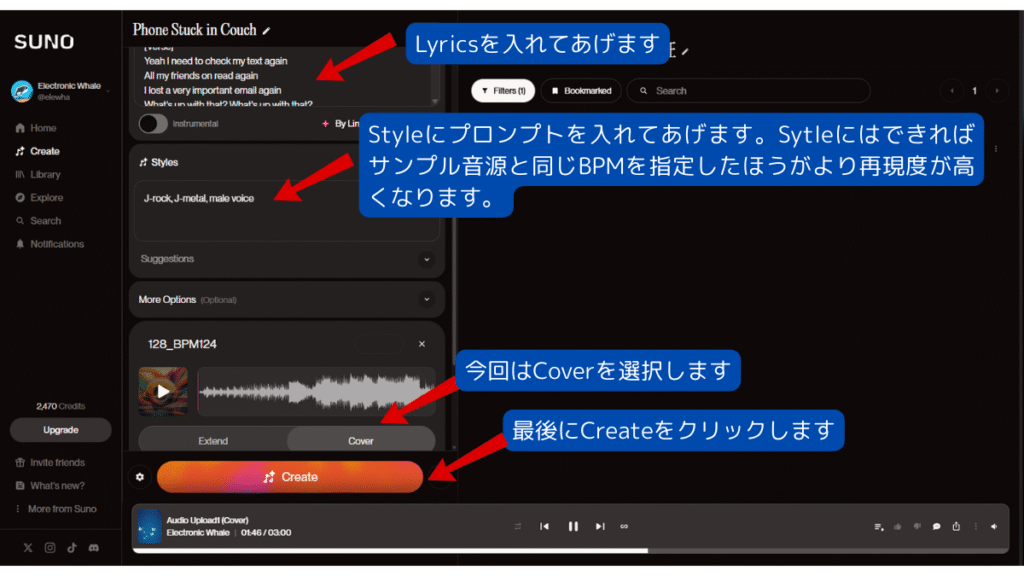Click the lyrics panel scrollbar arrow
Screen dimensions: 1024x576
(x=435, y=101)
